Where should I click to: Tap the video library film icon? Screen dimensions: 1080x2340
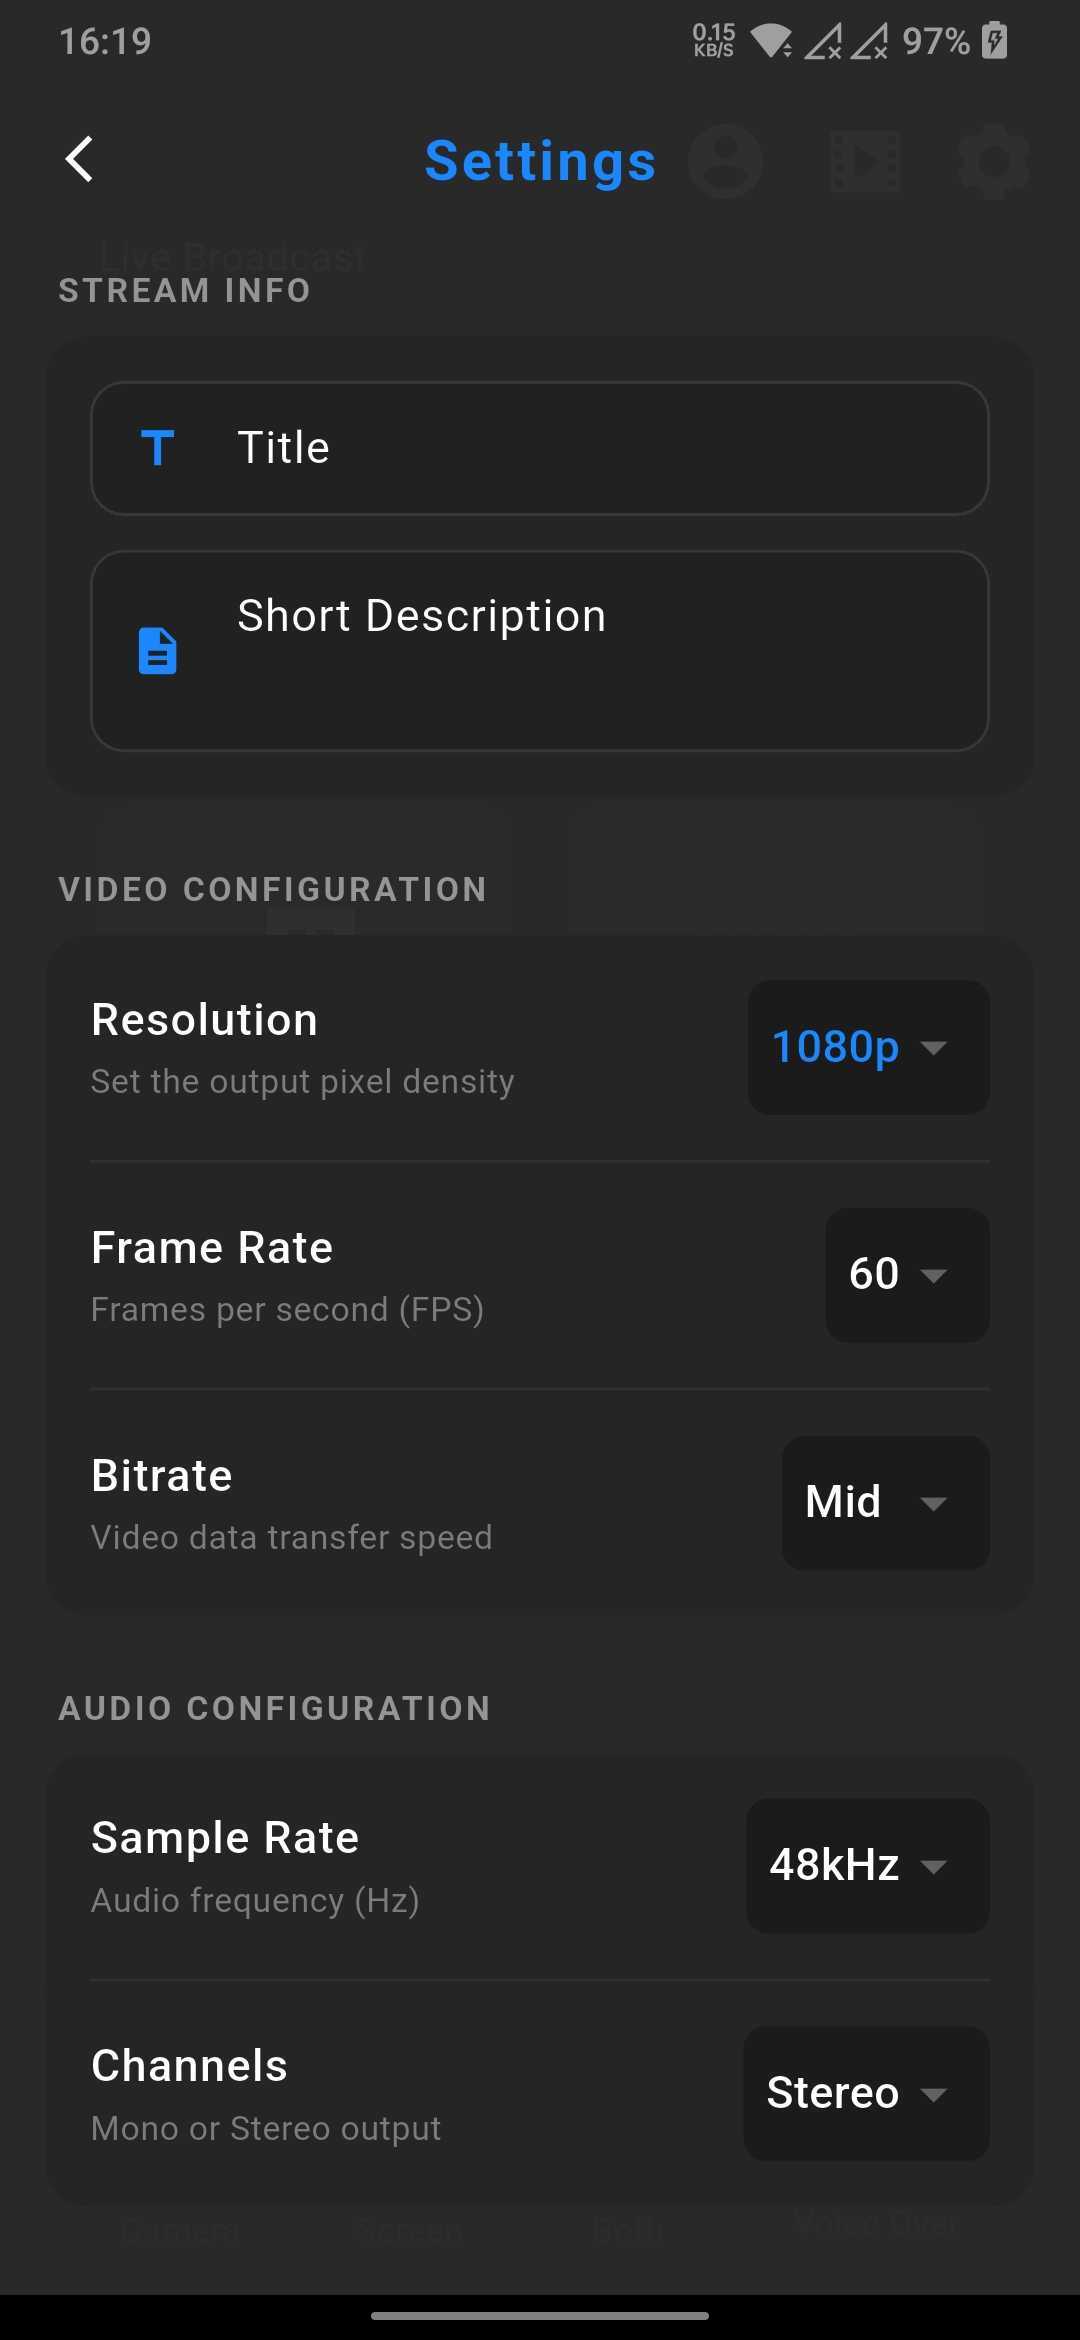click(865, 161)
